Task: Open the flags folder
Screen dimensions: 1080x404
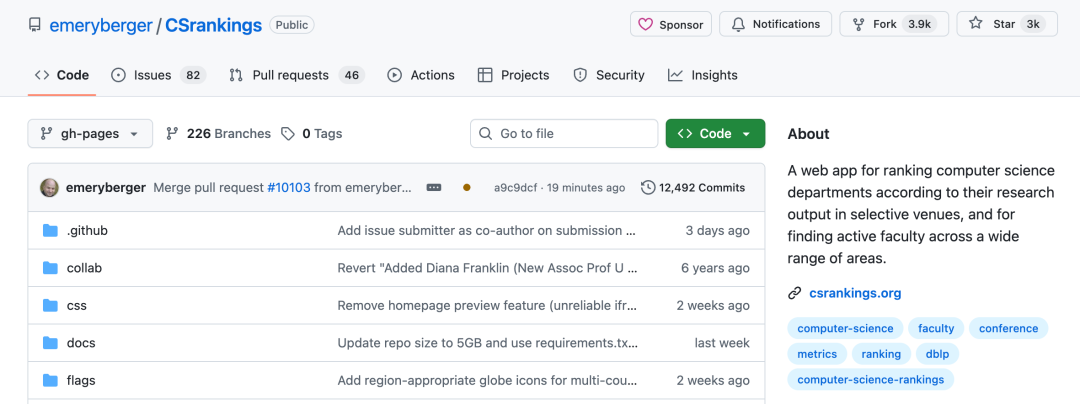Action: point(81,380)
